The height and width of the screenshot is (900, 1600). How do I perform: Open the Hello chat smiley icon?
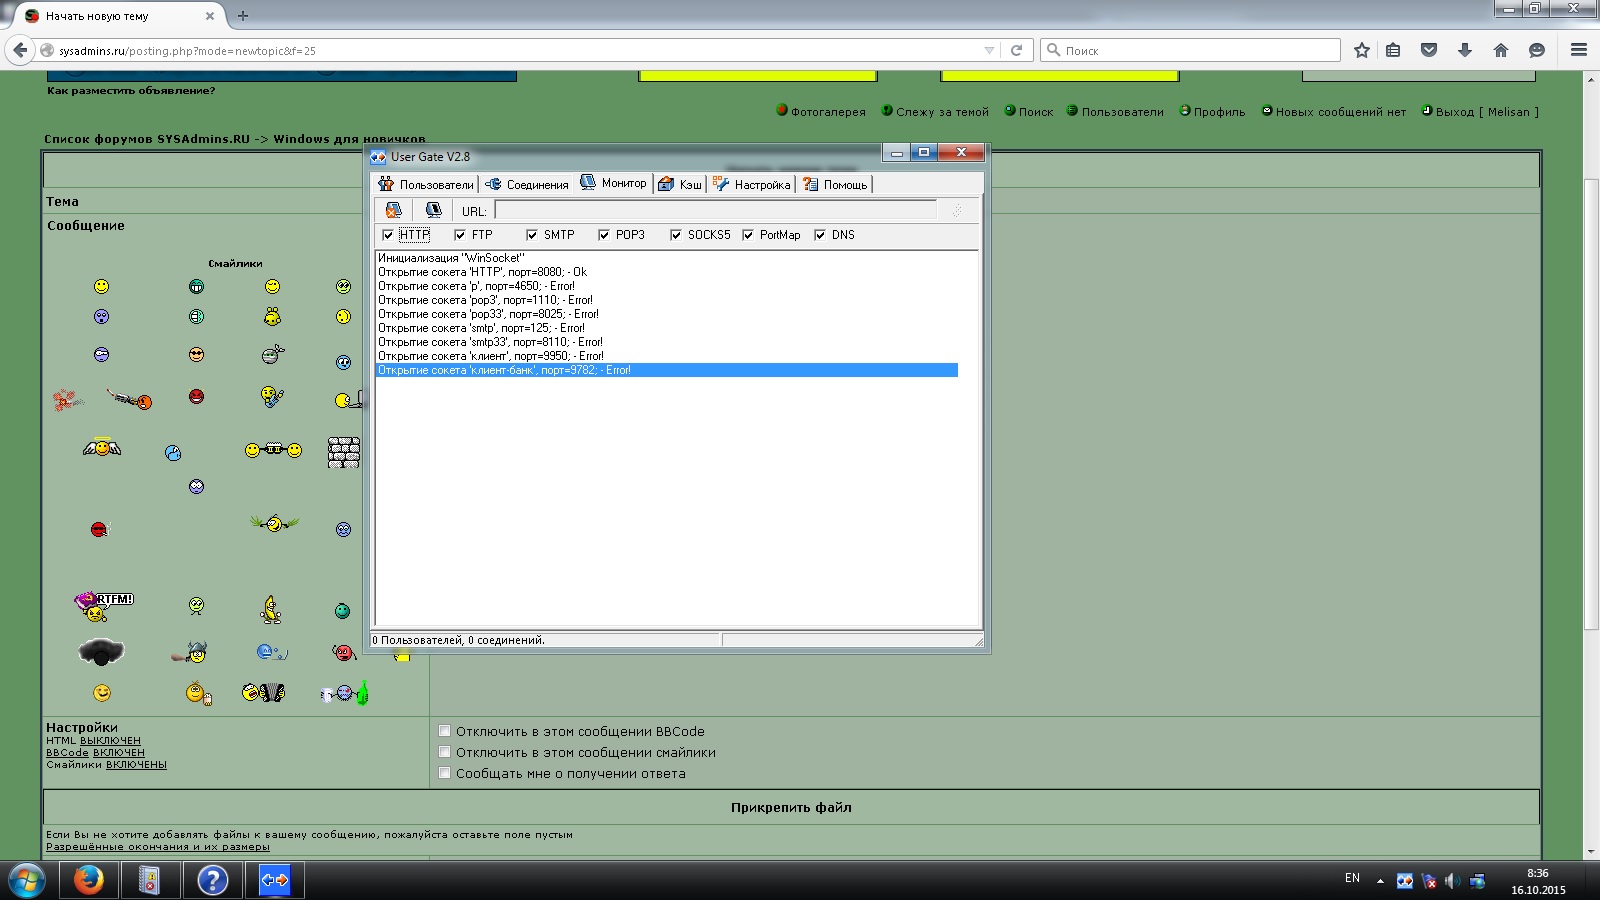pos(1537,50)
